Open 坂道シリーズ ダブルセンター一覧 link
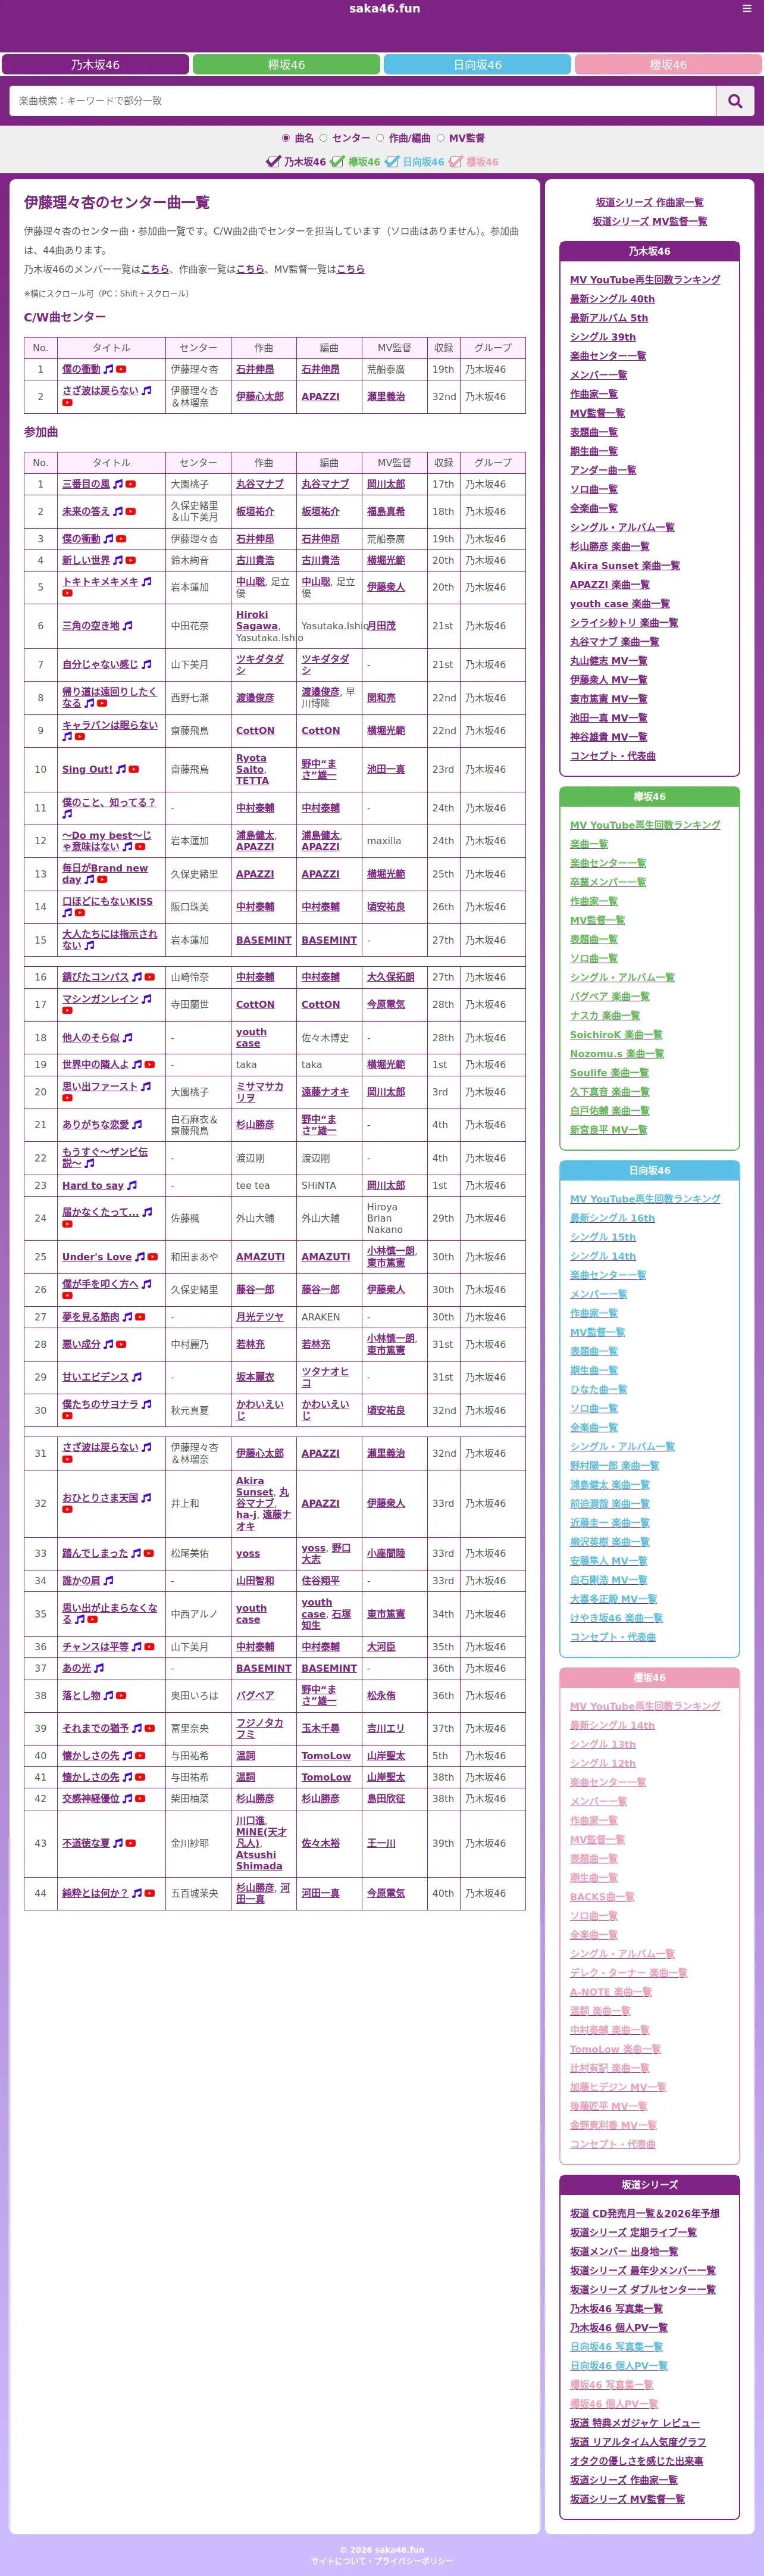Screen dimensions: 764x2576 click(x=643, y=2289)
